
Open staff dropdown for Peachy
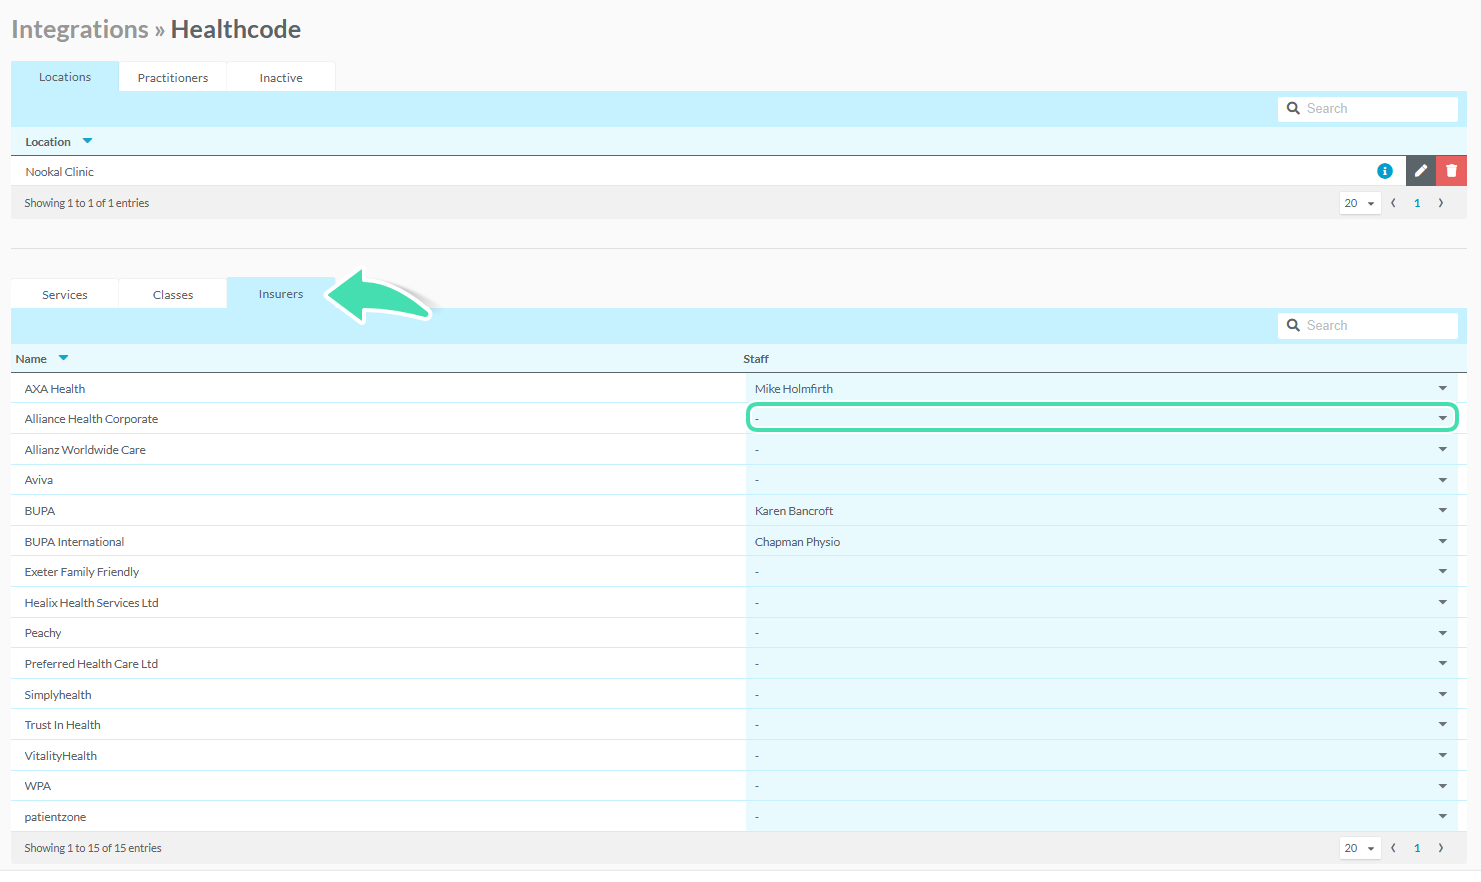[x=1101, y=633]
